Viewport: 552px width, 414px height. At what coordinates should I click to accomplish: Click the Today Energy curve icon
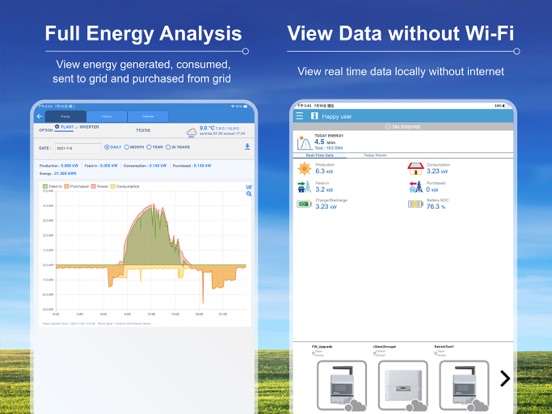[x=305, y=143]
